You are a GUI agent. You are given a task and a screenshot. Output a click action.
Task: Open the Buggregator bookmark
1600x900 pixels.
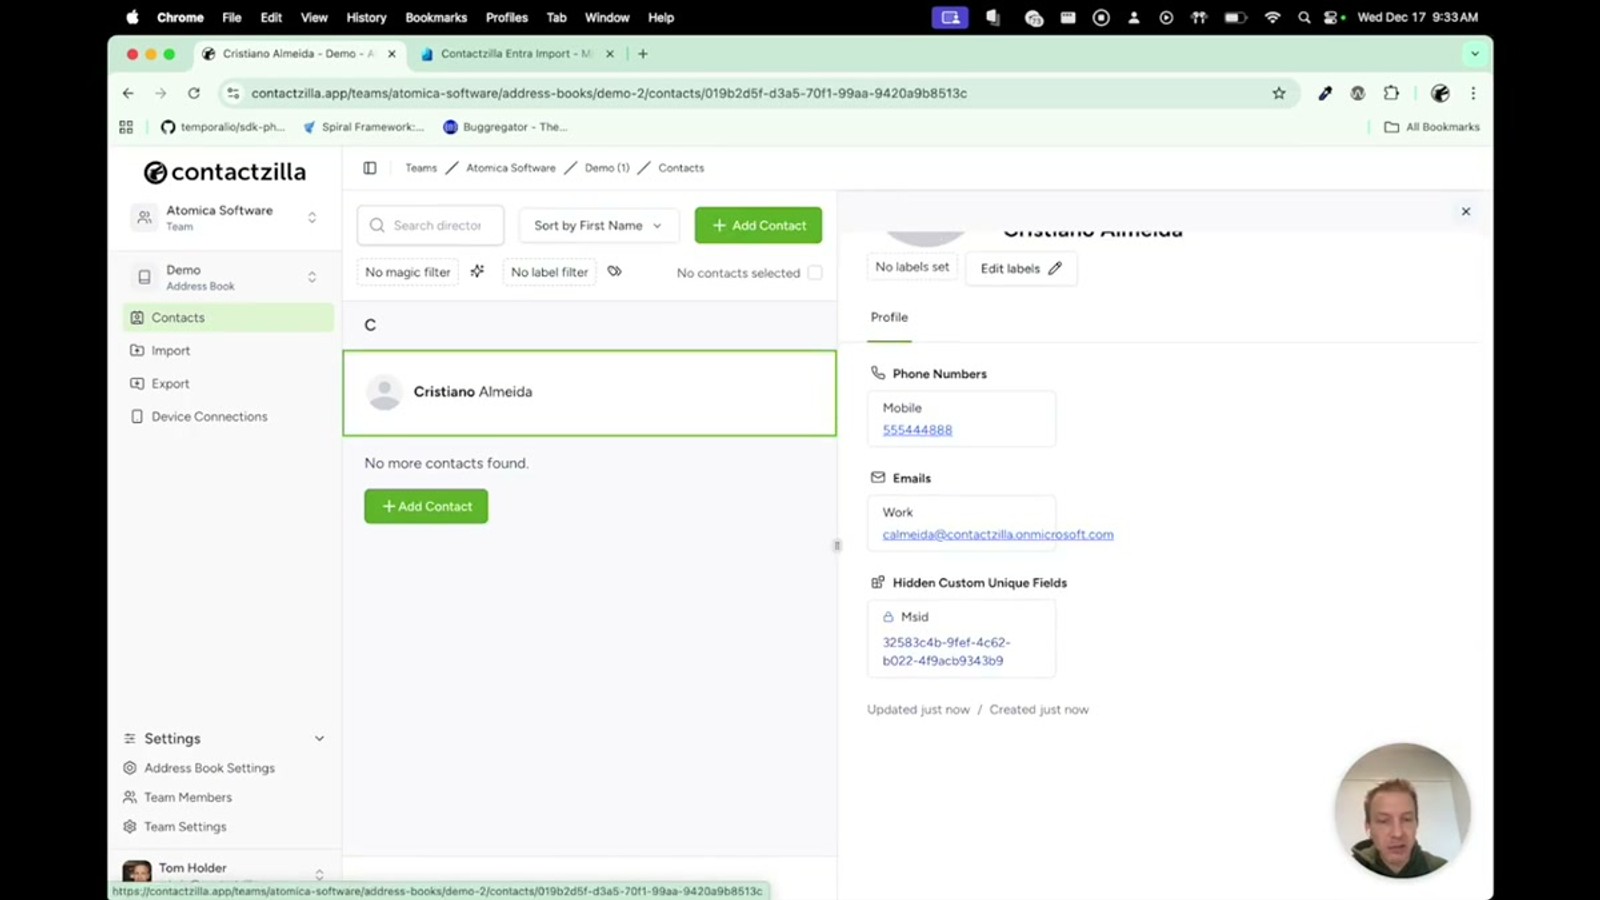(505, 127)
